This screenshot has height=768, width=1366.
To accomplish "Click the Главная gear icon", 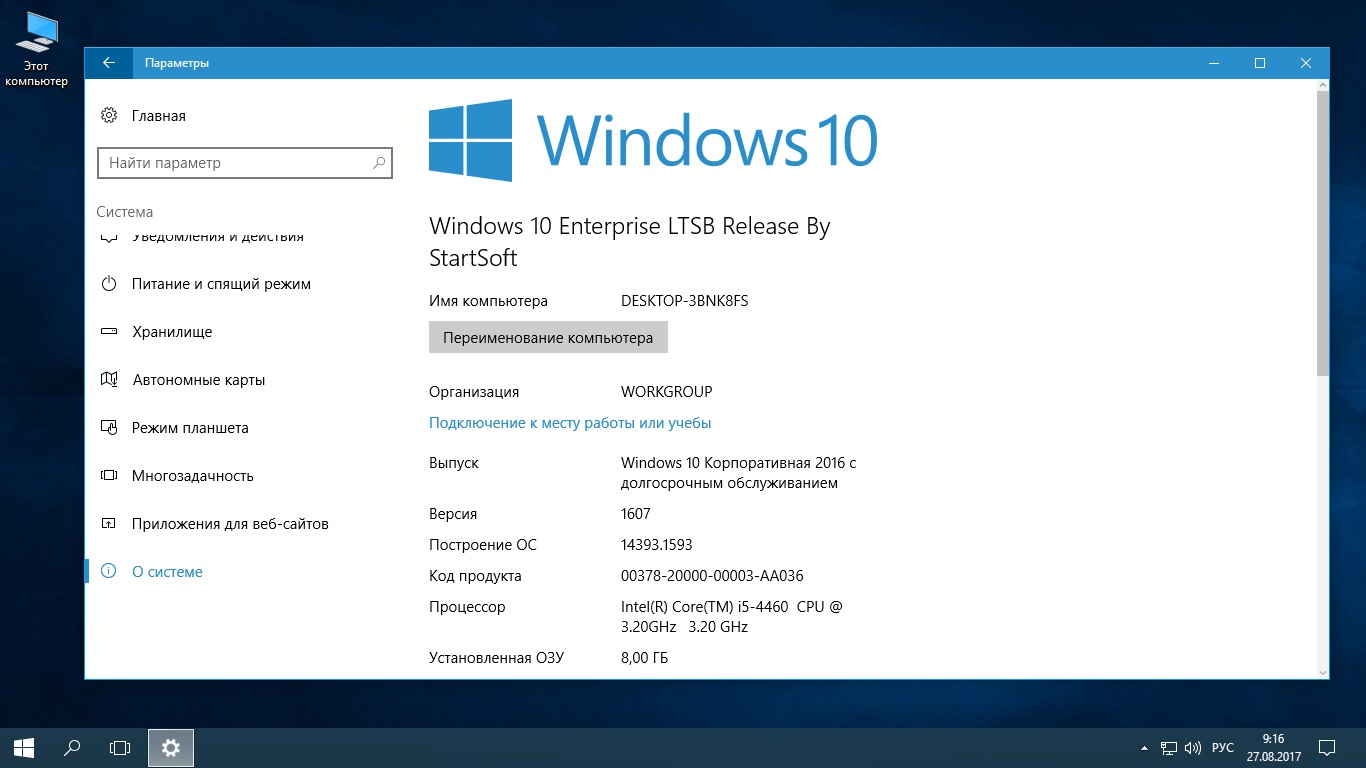I will [109, 116].
